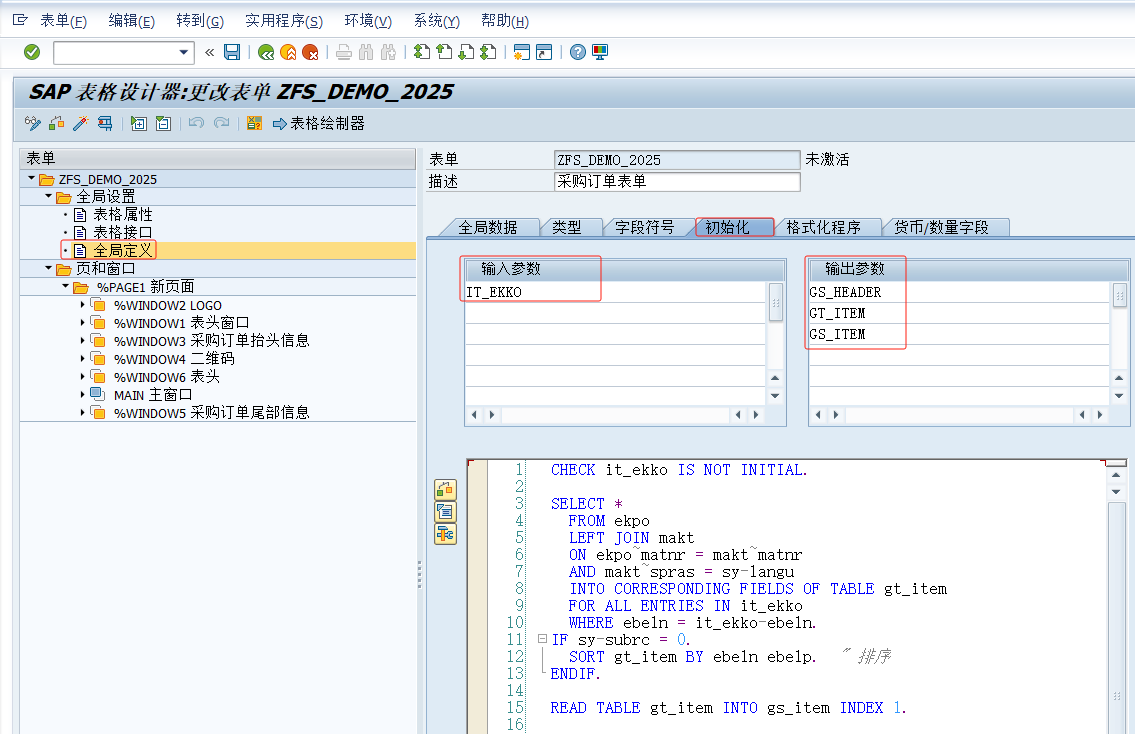
Task: Collapse the 全局设置 folder node
Action: [48, 196]
